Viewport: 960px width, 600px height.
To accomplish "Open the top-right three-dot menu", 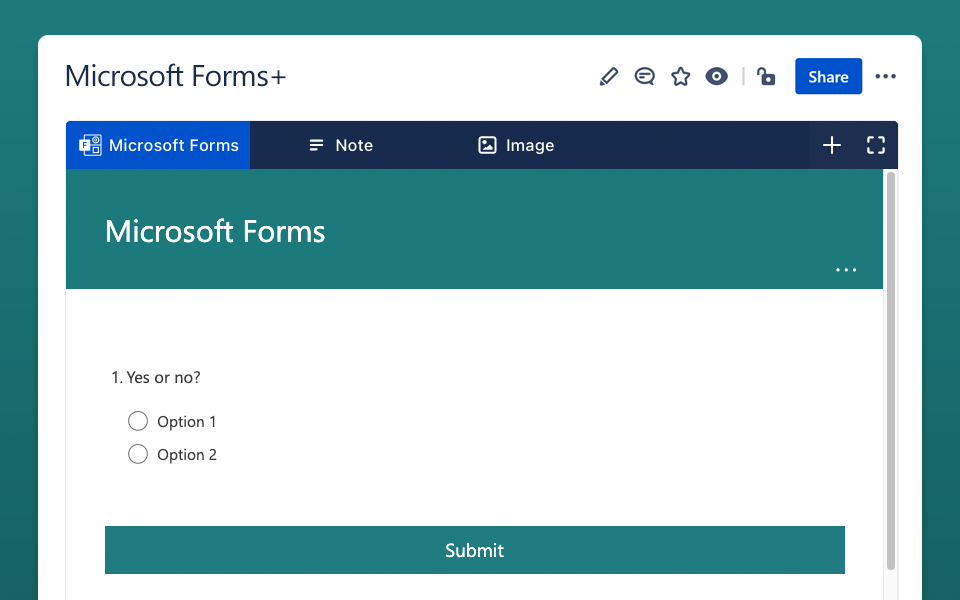I will [885, 76].
